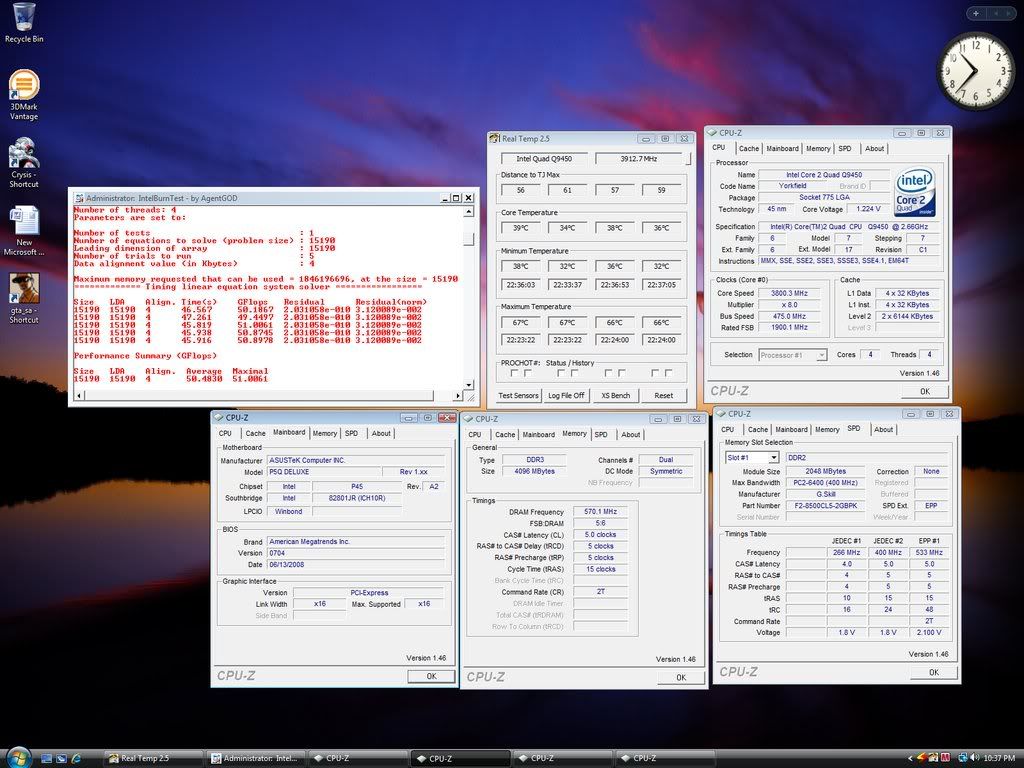
Task: Click the Intel Core 2 Quad logo
Action: 914,192
